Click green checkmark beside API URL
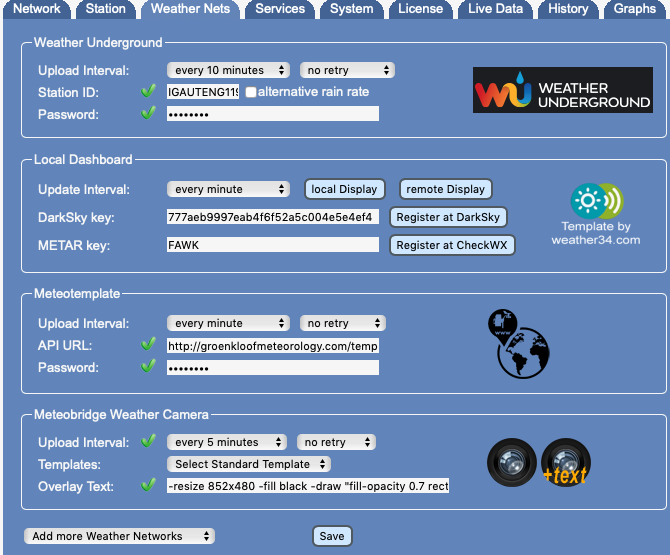Image resolution: width=670 pixels, height=555 pixels. pos(149,345)
